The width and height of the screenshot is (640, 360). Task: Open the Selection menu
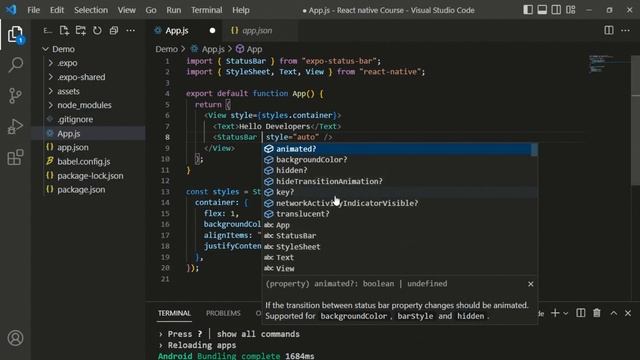point(91,10)
